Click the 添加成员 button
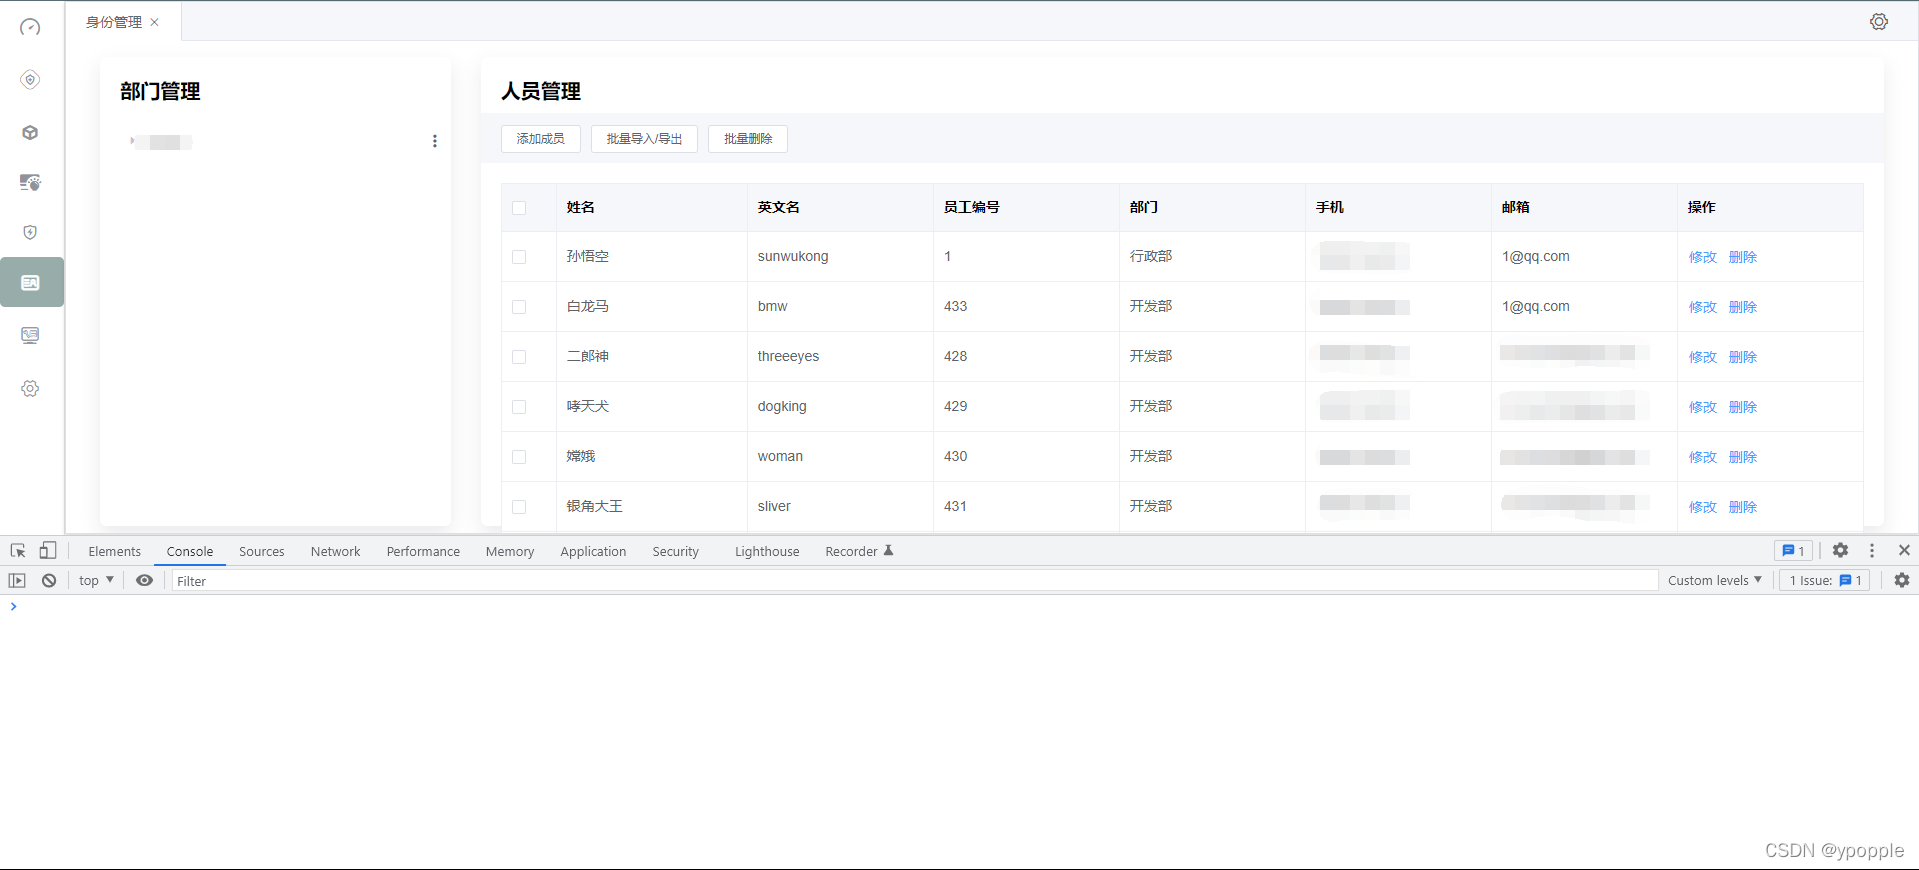 [541, 139]
